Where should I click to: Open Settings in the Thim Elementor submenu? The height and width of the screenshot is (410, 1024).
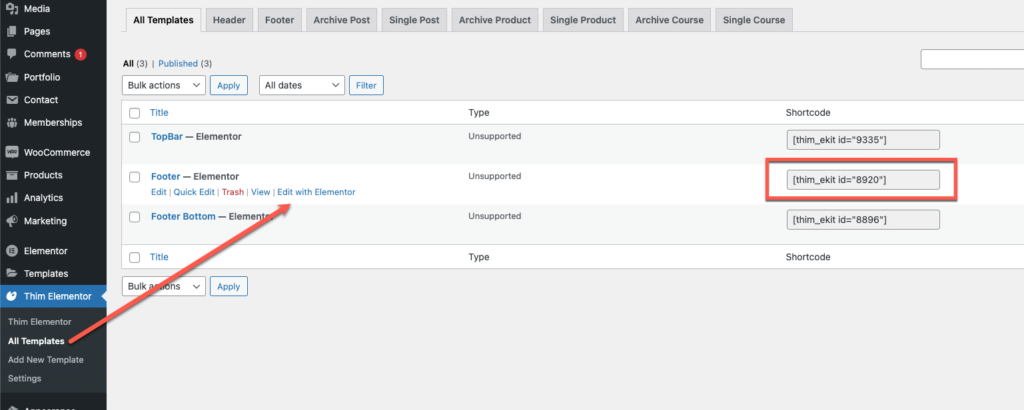[x=24, y=379]
